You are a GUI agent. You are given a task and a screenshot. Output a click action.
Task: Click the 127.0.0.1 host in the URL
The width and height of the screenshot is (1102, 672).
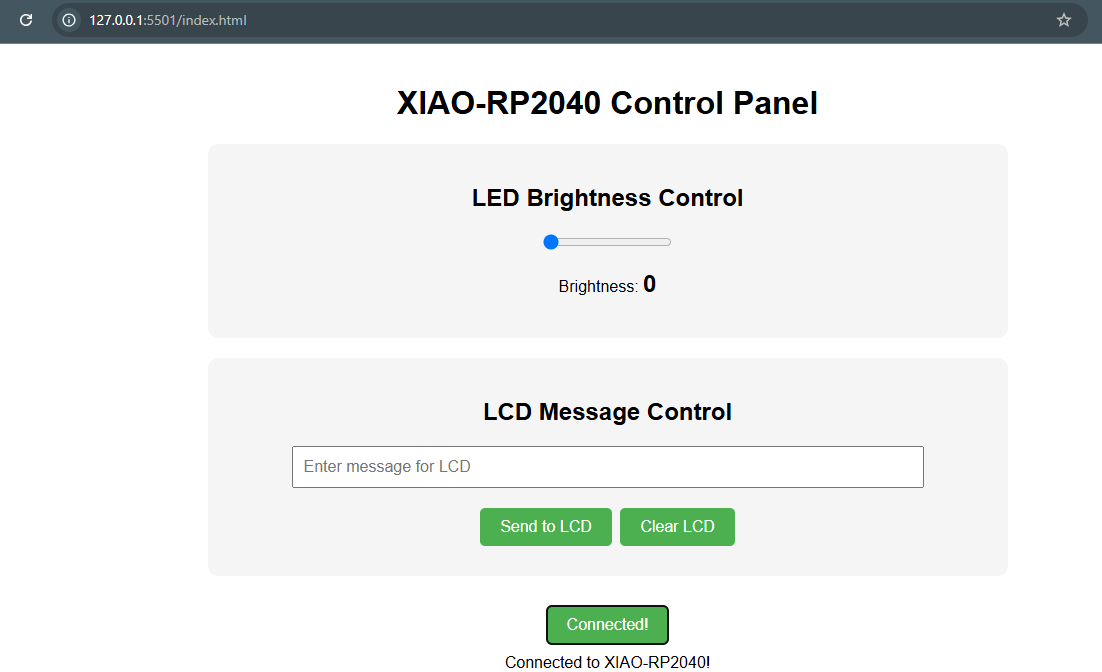click(116, 20)
